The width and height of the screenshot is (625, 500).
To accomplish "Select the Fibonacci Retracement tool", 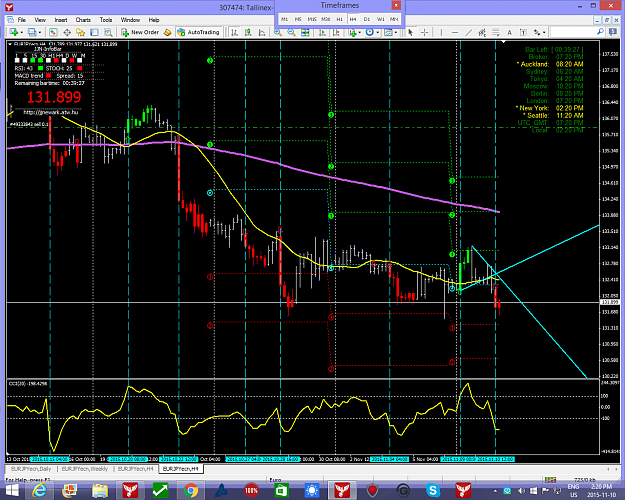I will (495, 32).
